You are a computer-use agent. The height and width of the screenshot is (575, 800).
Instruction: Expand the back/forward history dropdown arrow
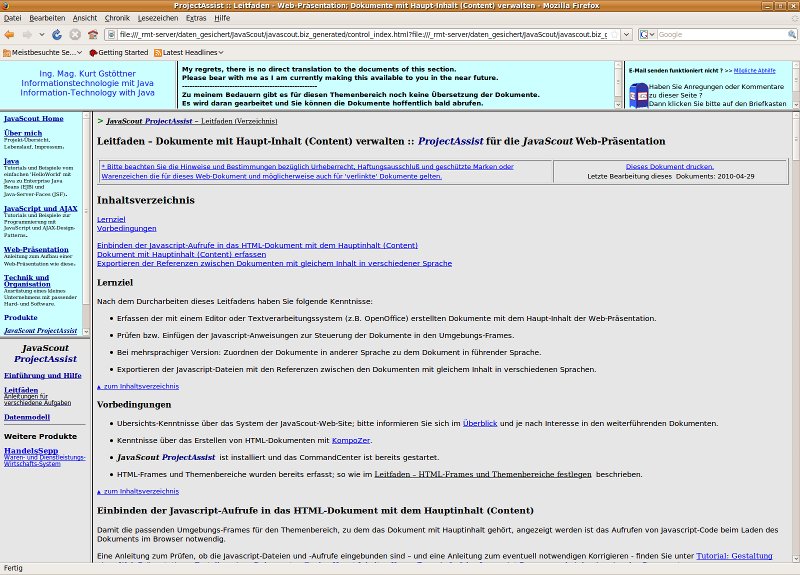[x=41, y=34]
